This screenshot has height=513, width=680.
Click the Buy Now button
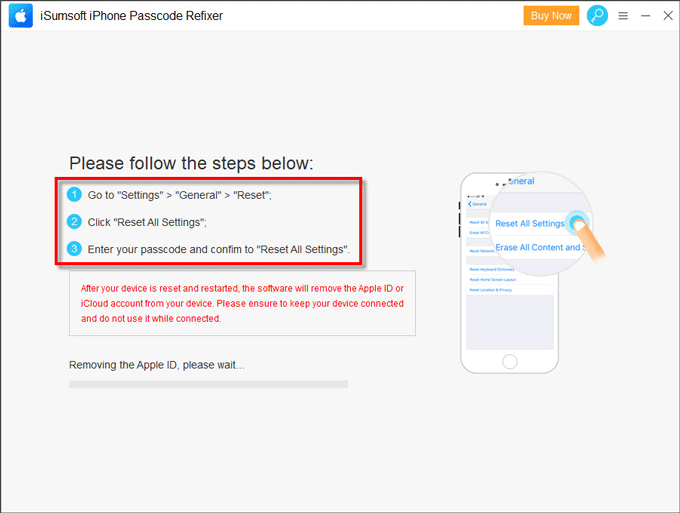pos(551,16)
